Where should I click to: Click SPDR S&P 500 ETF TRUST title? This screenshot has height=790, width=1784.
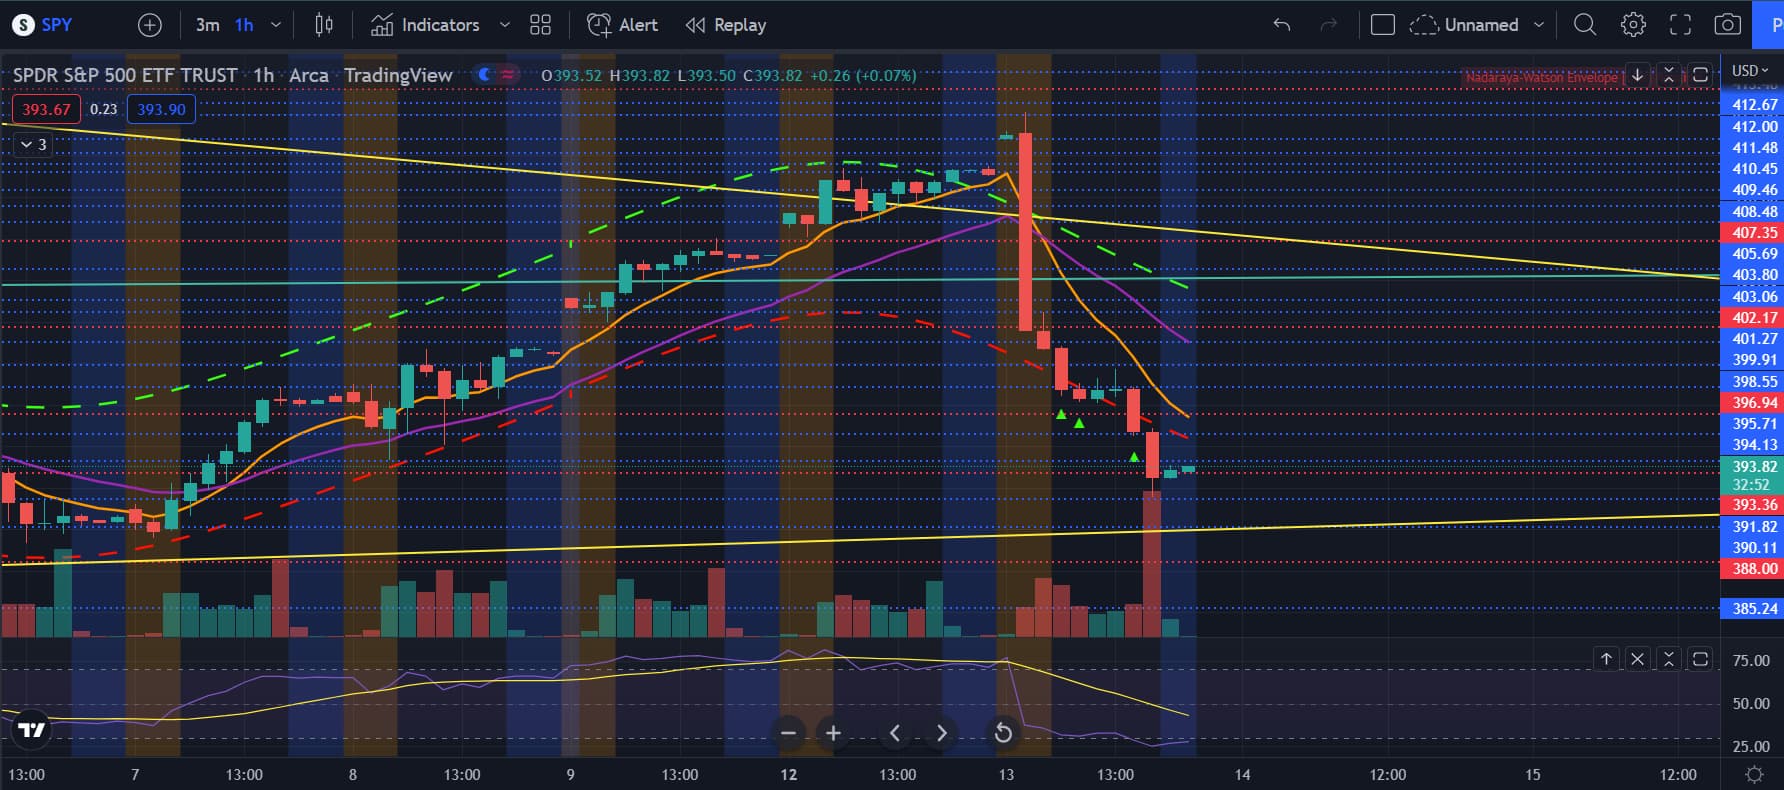coord(125,75)
